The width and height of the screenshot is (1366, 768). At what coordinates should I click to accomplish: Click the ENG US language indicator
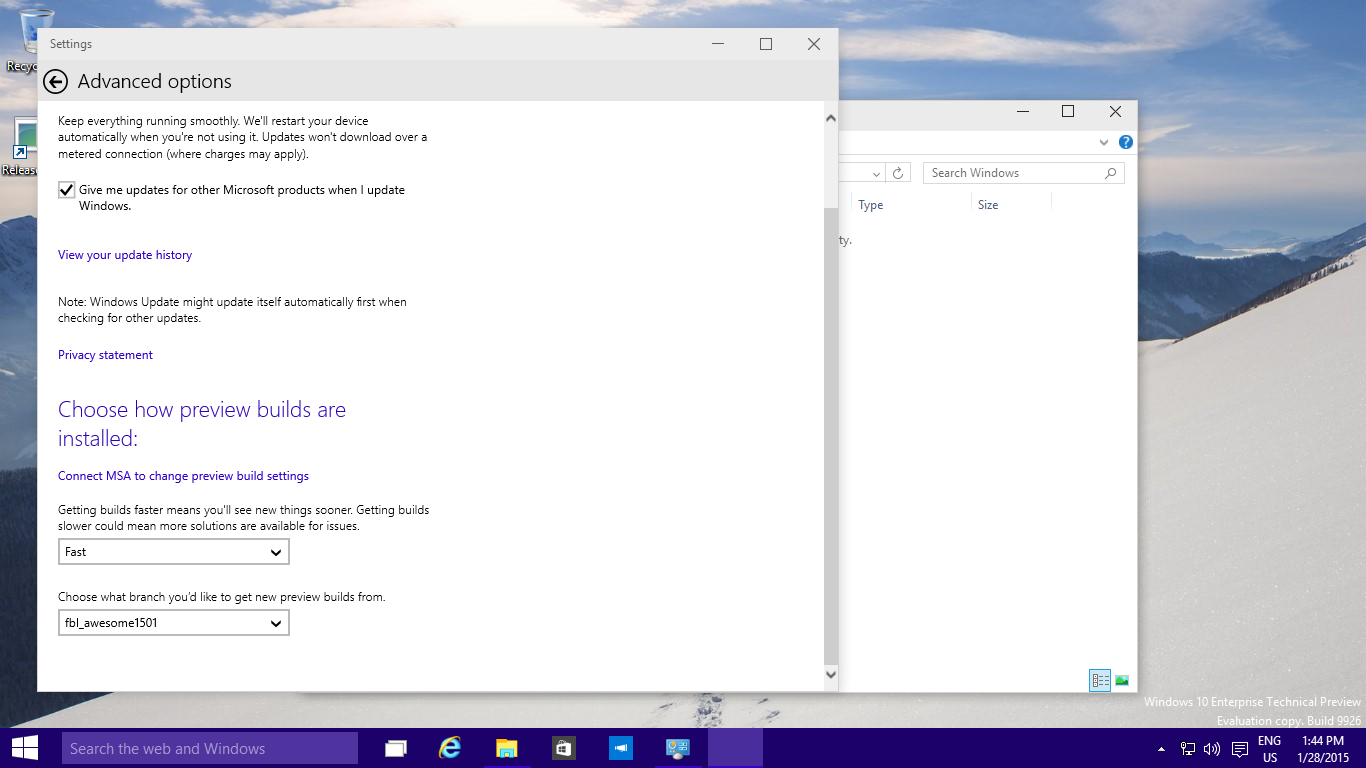(x=1270, y=749)
